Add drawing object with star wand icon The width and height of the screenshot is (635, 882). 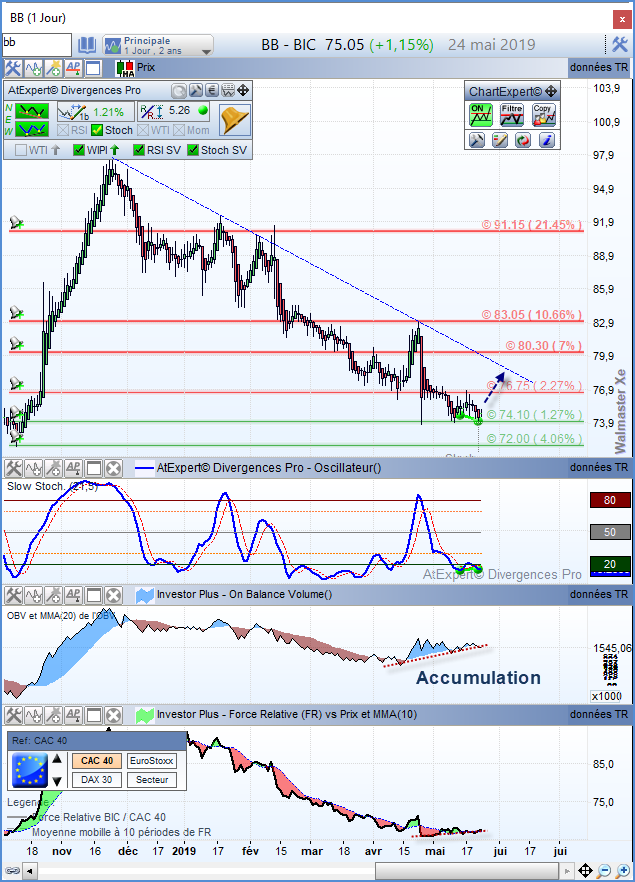click(x=53, y=68)
